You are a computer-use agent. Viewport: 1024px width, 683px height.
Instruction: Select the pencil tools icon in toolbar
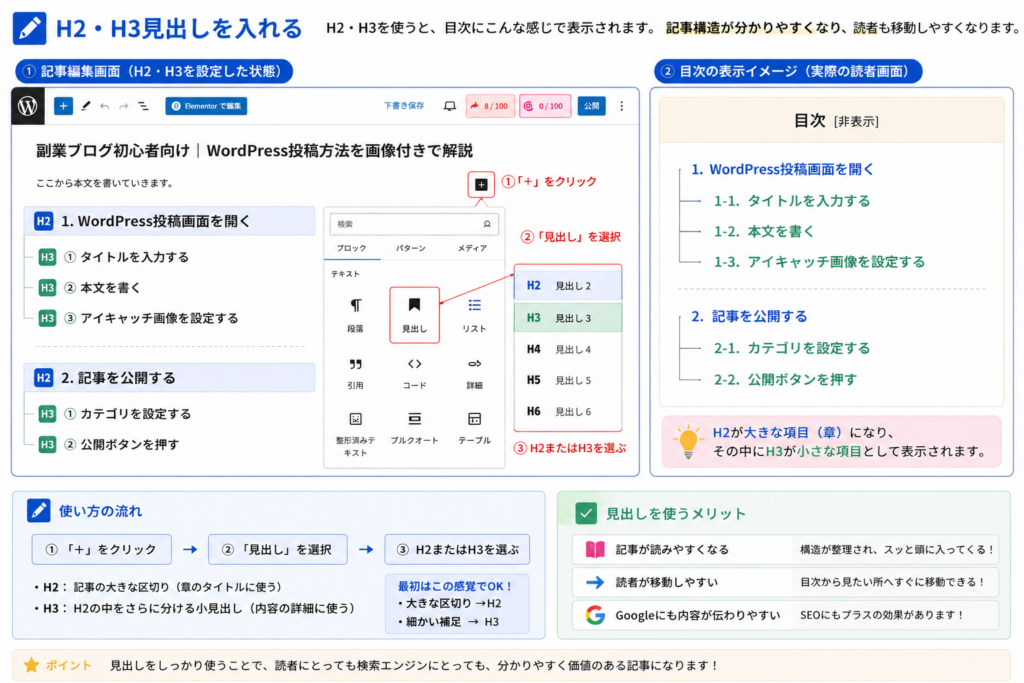click(x=86, y=106)
